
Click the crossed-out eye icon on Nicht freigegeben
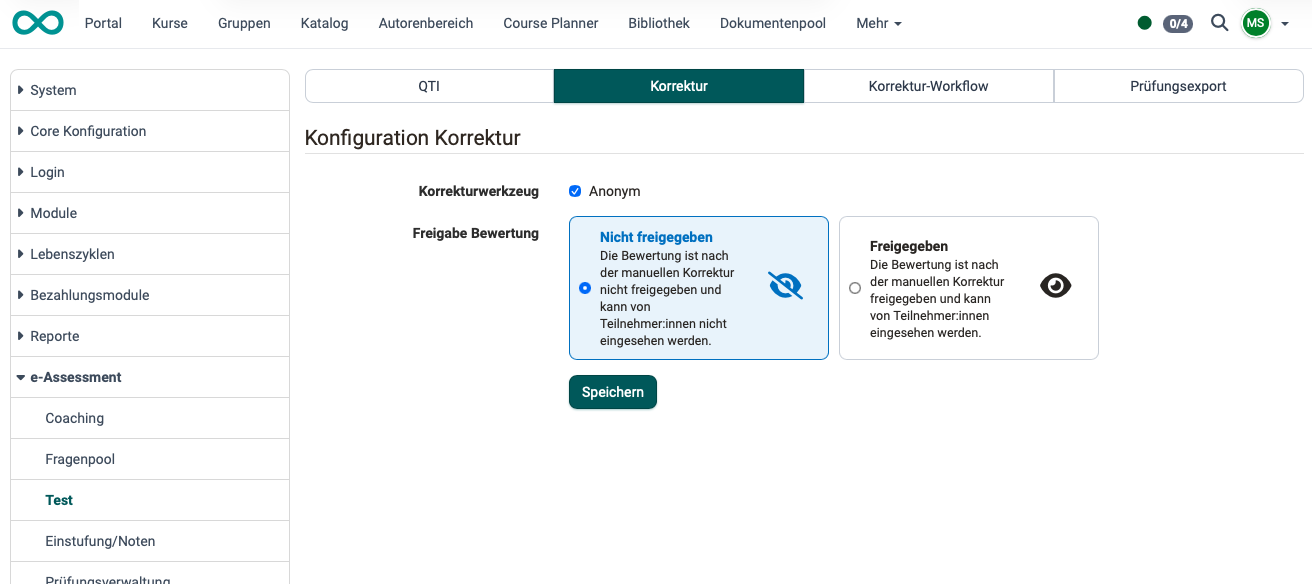[786, 285]
